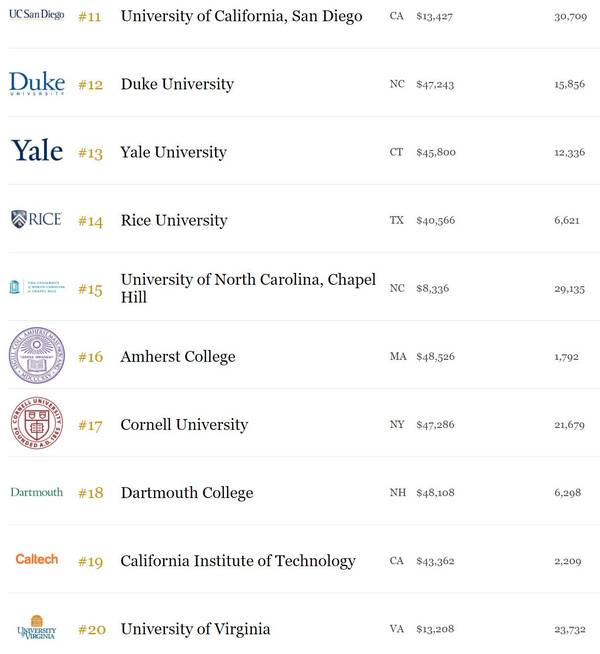Viewport: 600px width, 654px height.
Task: Click the Yale logo
Action: pyautogui.click(x=37, y=150)
